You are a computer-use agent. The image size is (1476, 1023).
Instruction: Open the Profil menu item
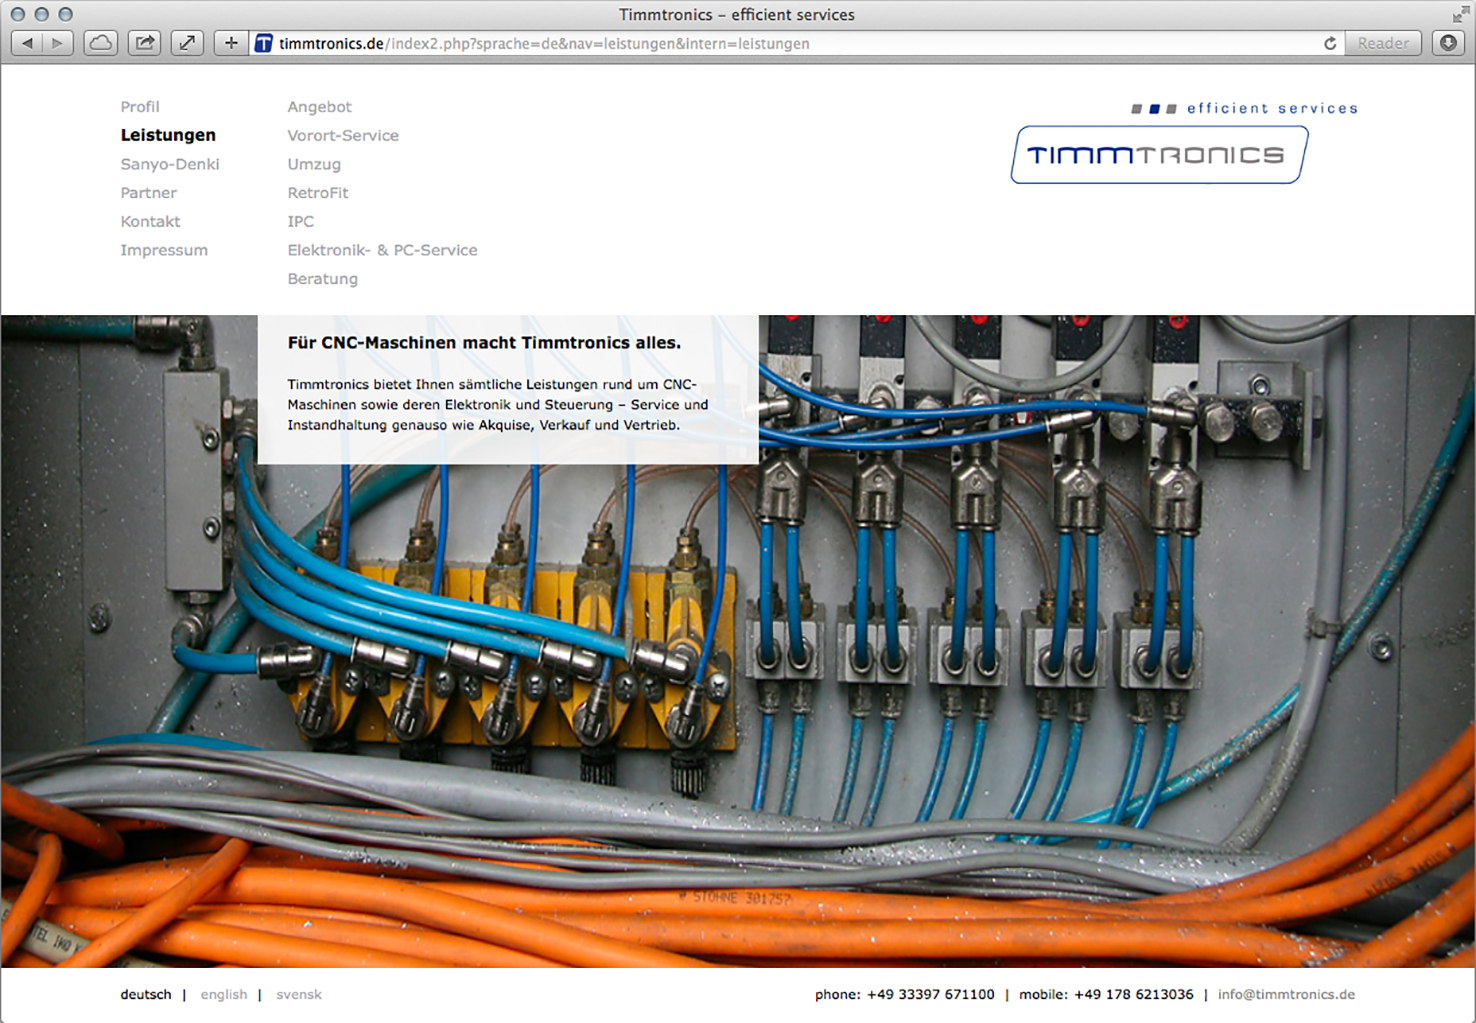[140, 107]
